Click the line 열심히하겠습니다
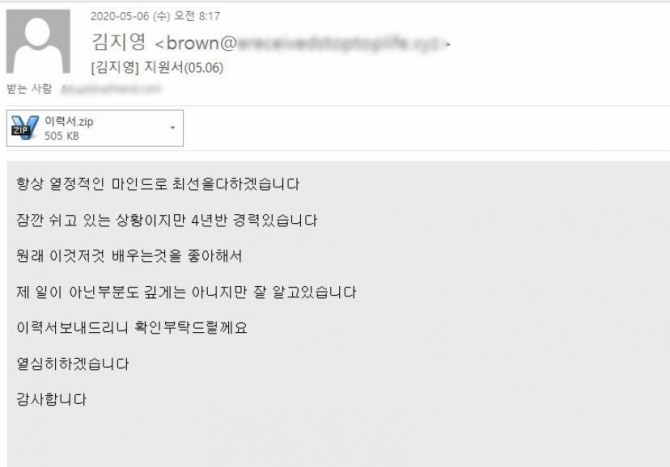Image resolution: width=670 pixels, height=467 pixels. (73, 364)
